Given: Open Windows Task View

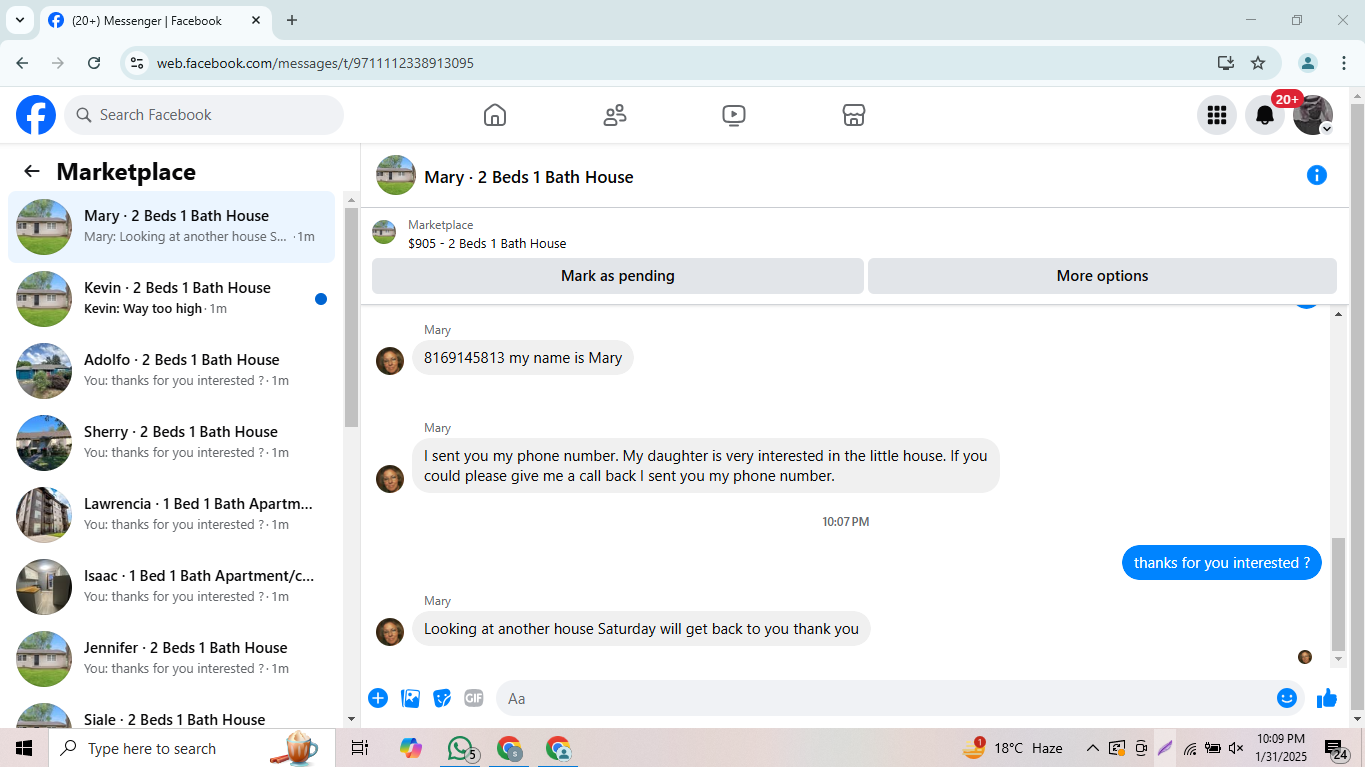Looking at the screenshot, I should click(360, 748).
